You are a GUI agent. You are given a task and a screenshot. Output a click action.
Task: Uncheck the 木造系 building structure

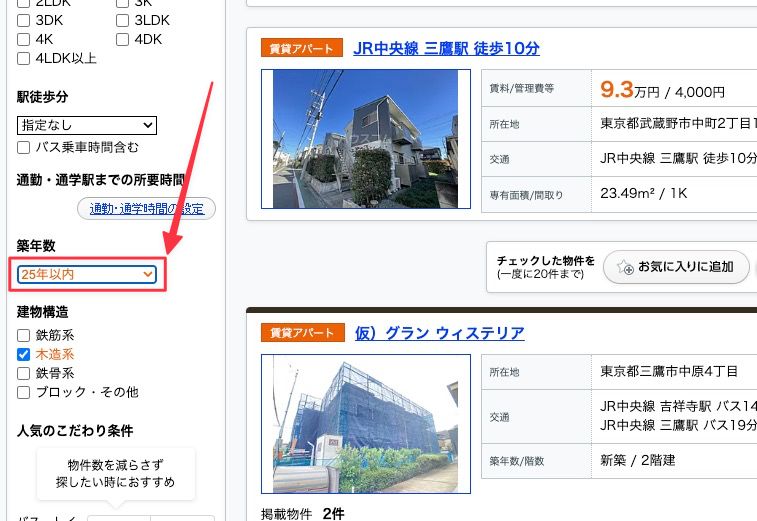point(24,354)
